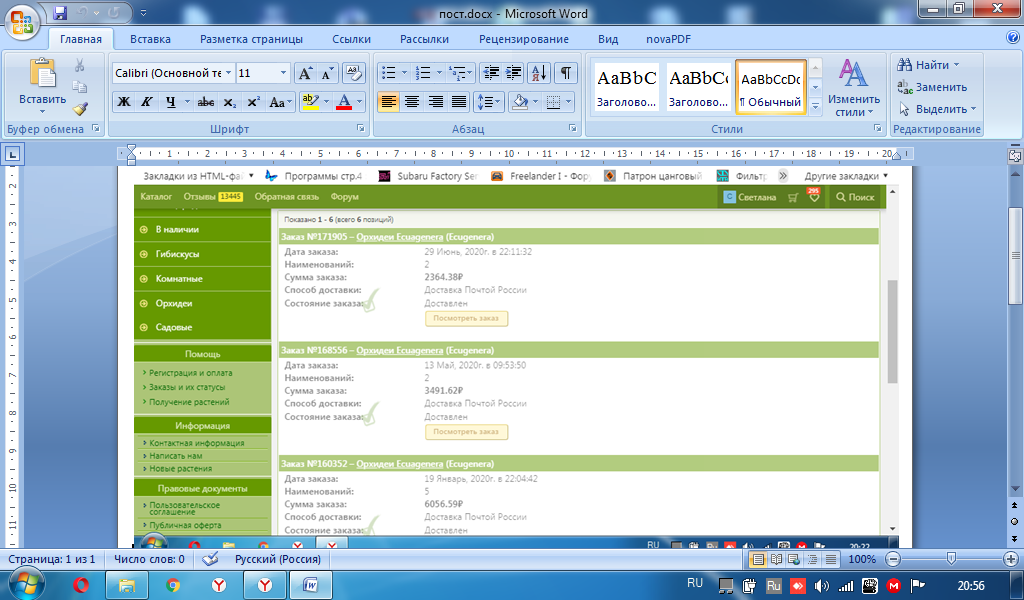This screenshot has height=600, width=1024.
Task: Click the Sort A-Z icon
Action: [538, 73]
